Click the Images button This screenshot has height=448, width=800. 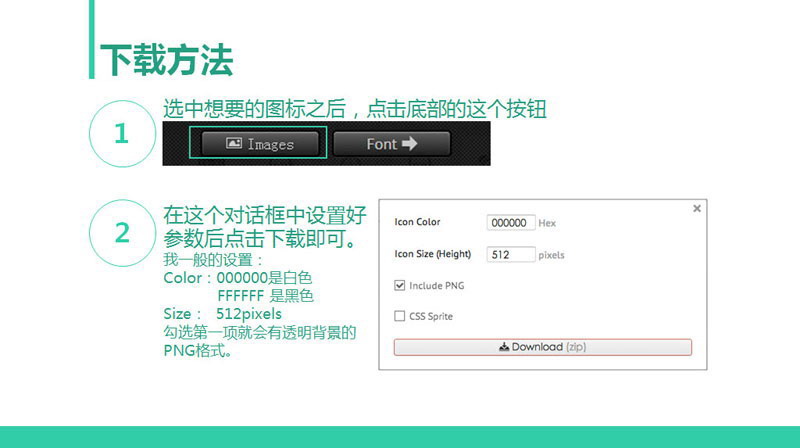tap(259, 144)
